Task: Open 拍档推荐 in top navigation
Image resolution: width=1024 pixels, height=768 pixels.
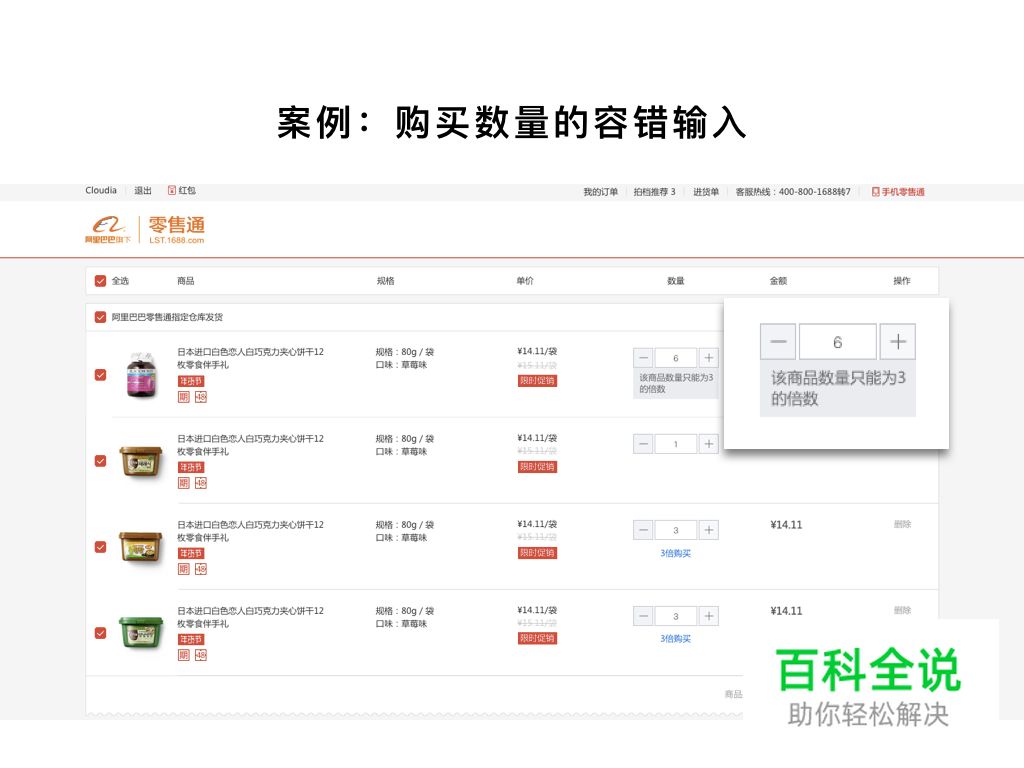Action: tap(654, 192)
